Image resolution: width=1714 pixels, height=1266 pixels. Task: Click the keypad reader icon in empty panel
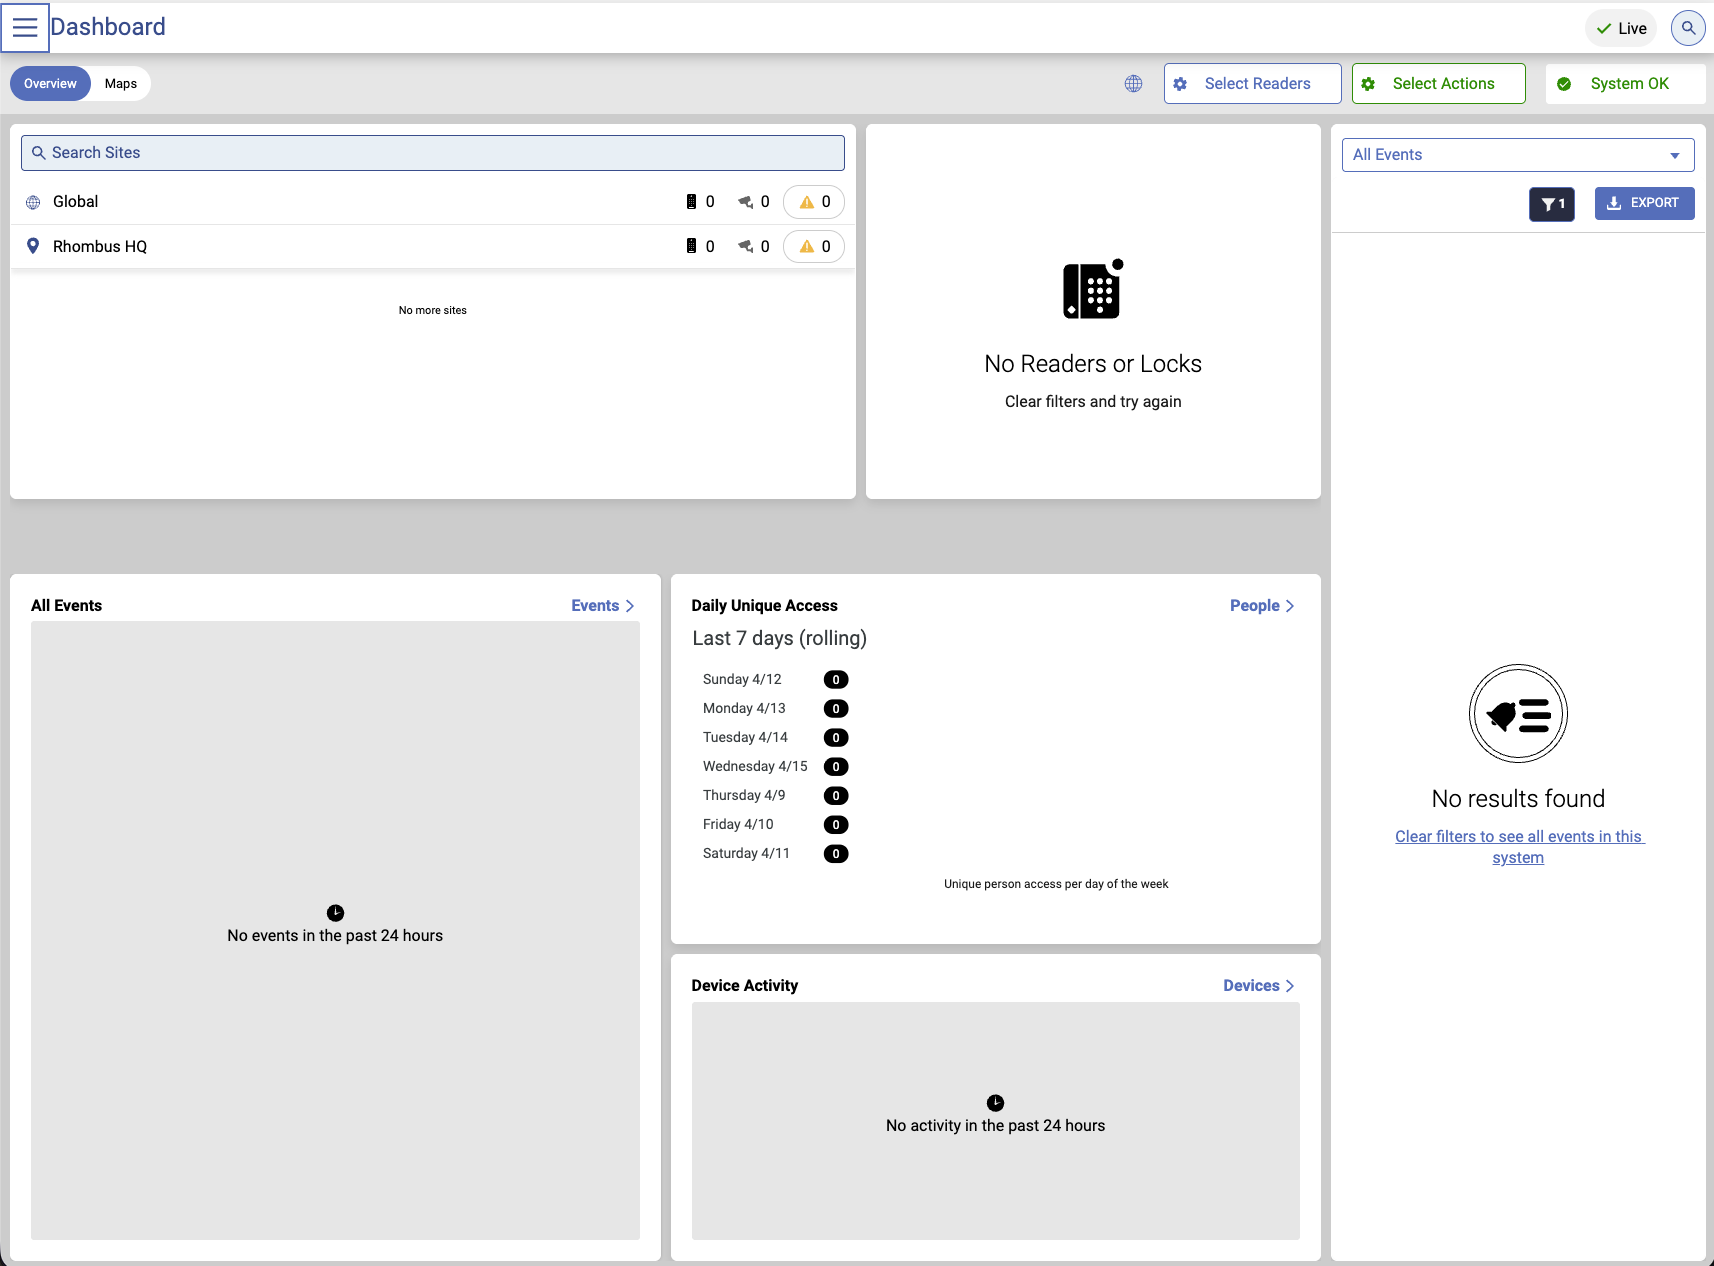1092,290
